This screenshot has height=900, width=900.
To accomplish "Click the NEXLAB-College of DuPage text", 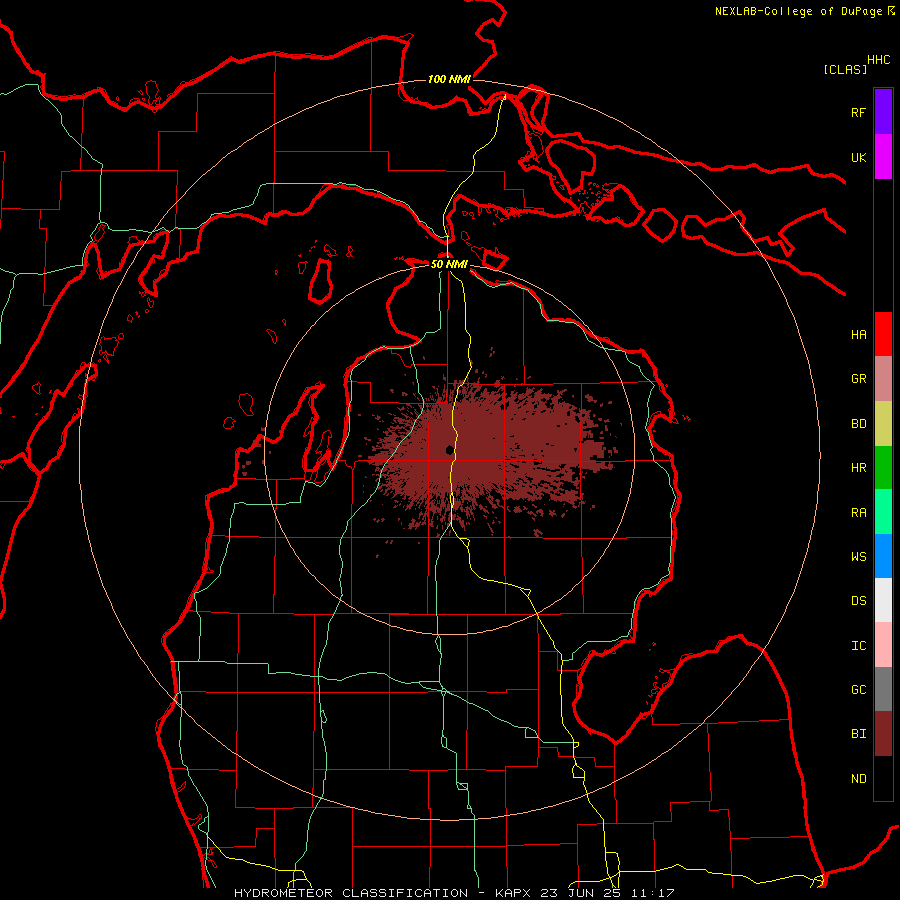I will click(798, 11).
